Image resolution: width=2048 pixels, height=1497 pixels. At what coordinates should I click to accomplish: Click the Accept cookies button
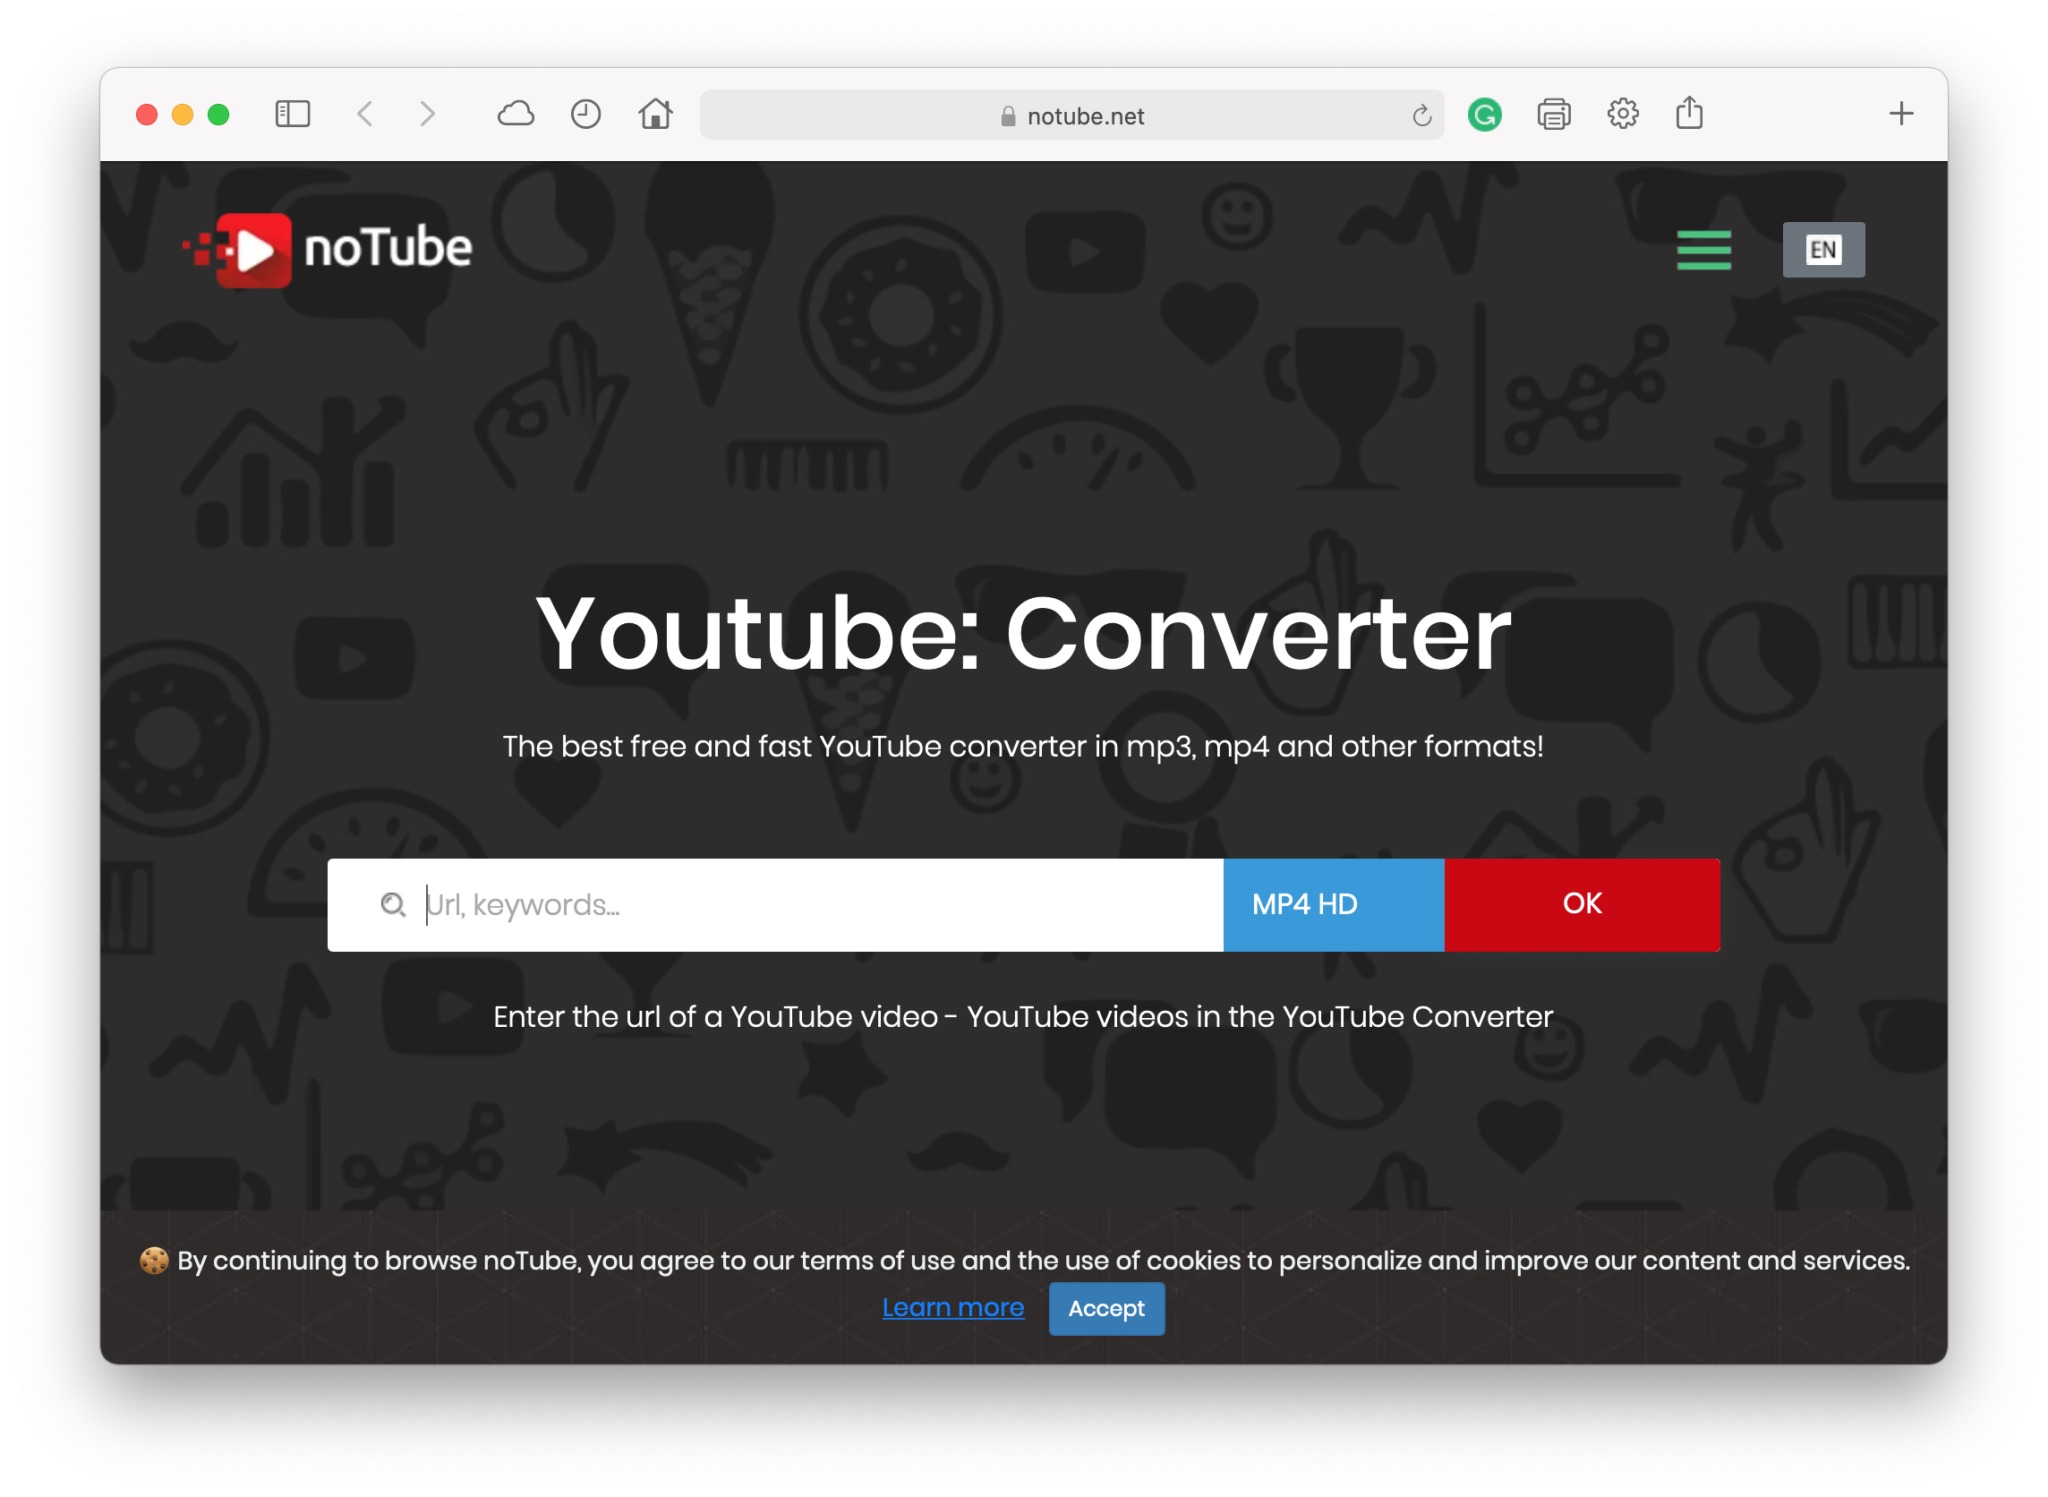(1107, 1308)
